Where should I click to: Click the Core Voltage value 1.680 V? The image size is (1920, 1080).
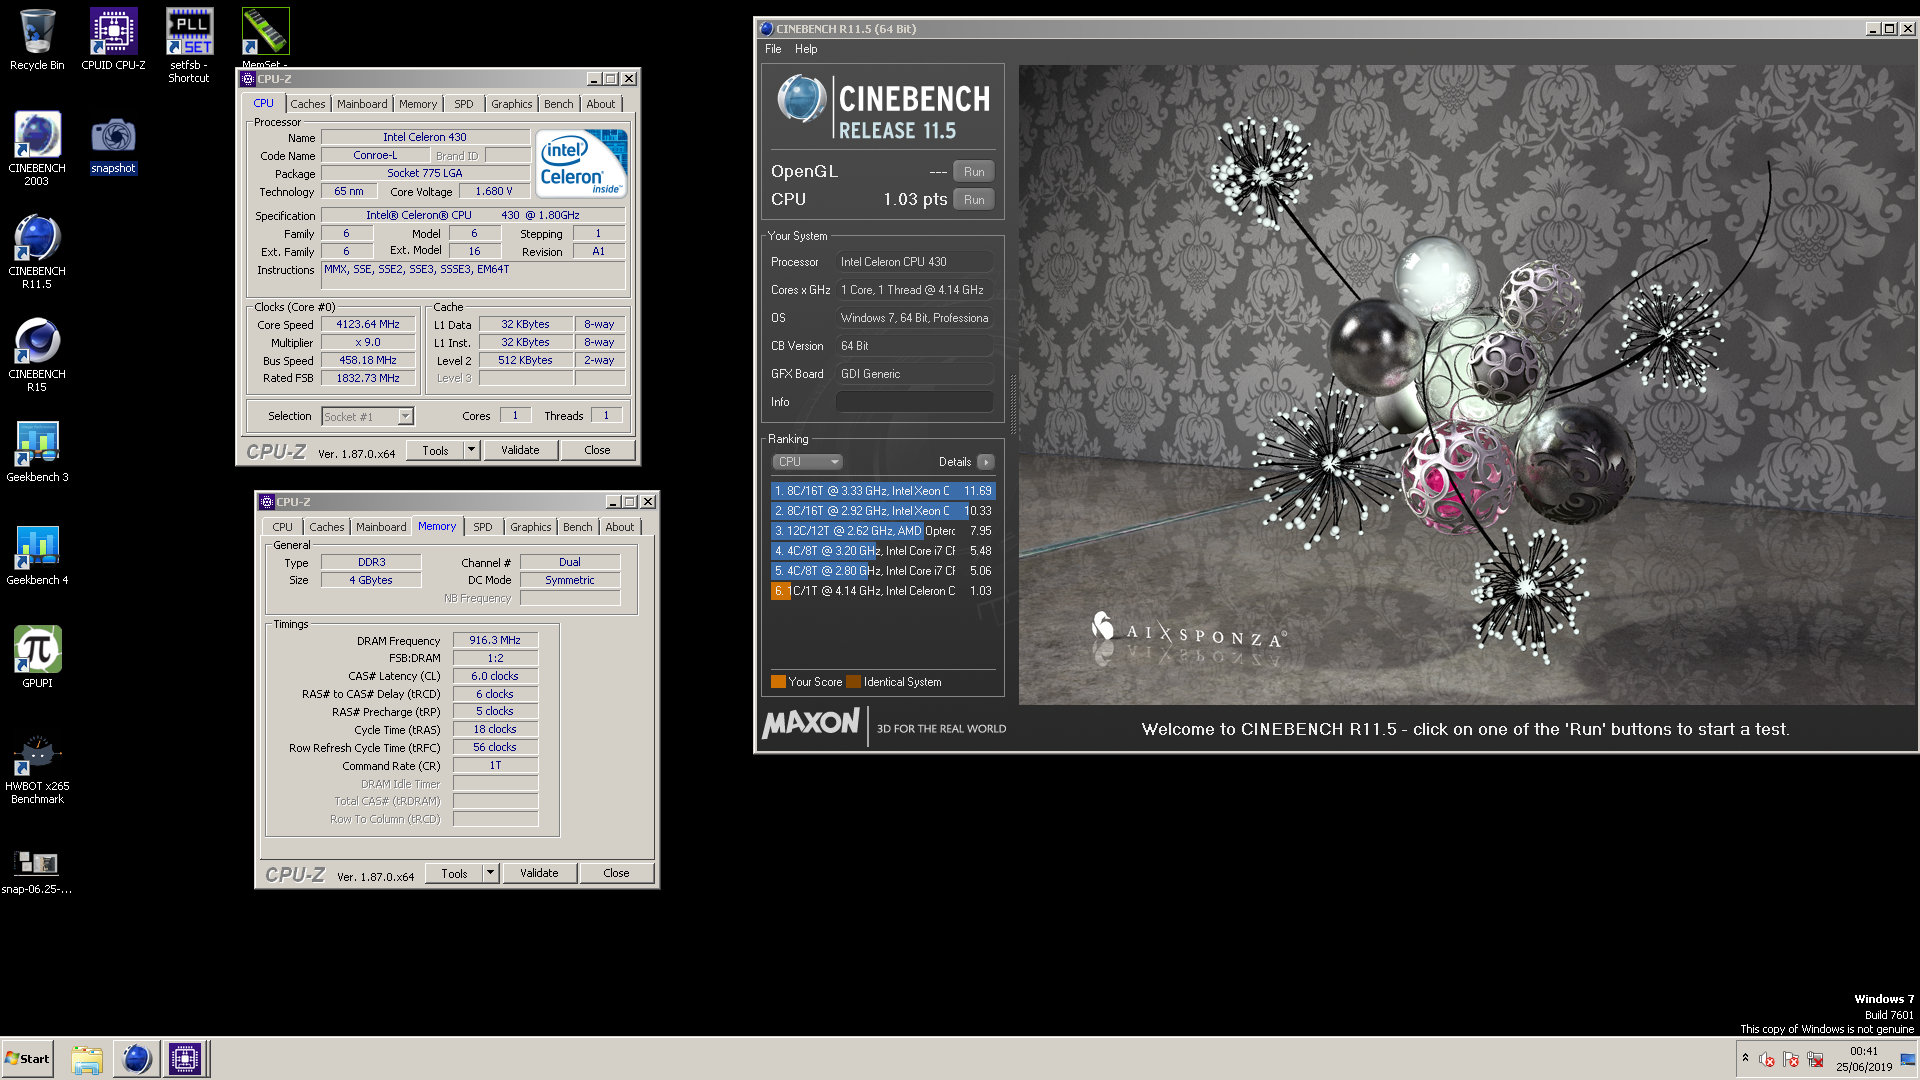pyautogui.click(x=494, y=191)
